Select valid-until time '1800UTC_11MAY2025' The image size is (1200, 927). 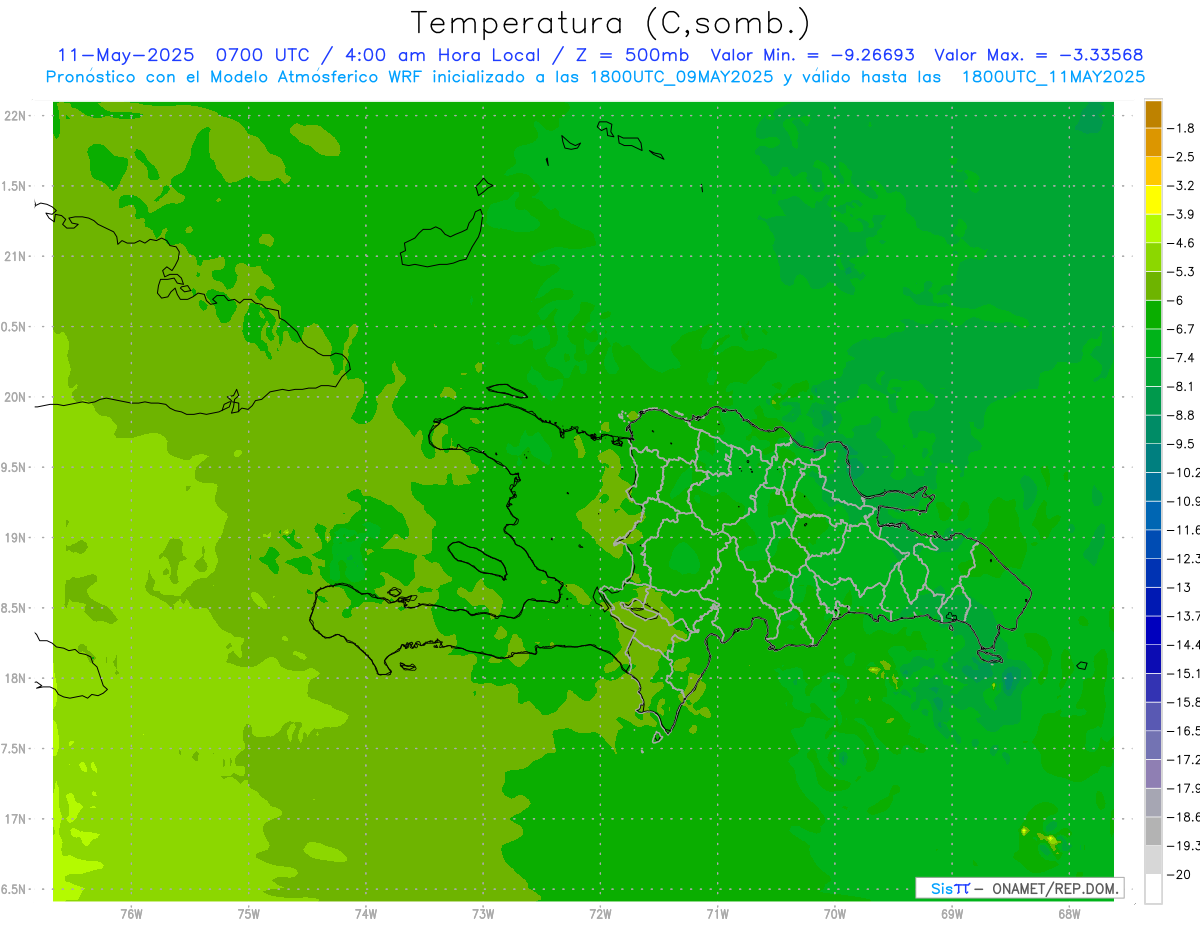(1052, 77)
